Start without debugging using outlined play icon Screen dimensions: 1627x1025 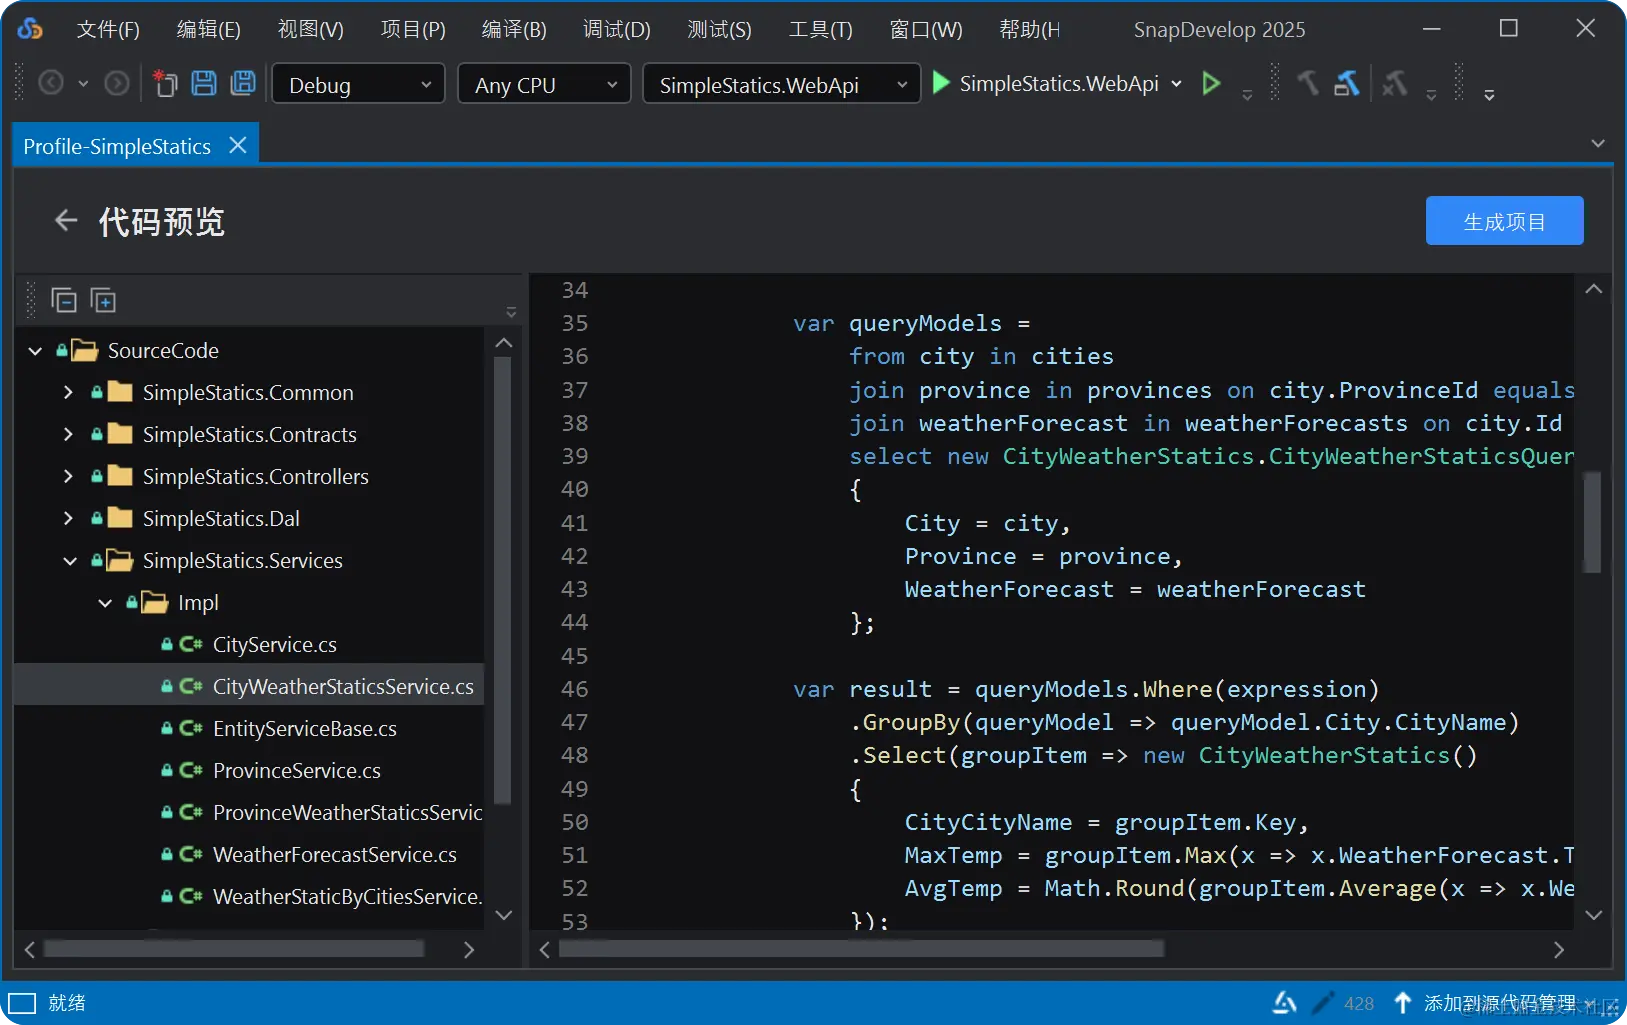tap(1211, 84)
